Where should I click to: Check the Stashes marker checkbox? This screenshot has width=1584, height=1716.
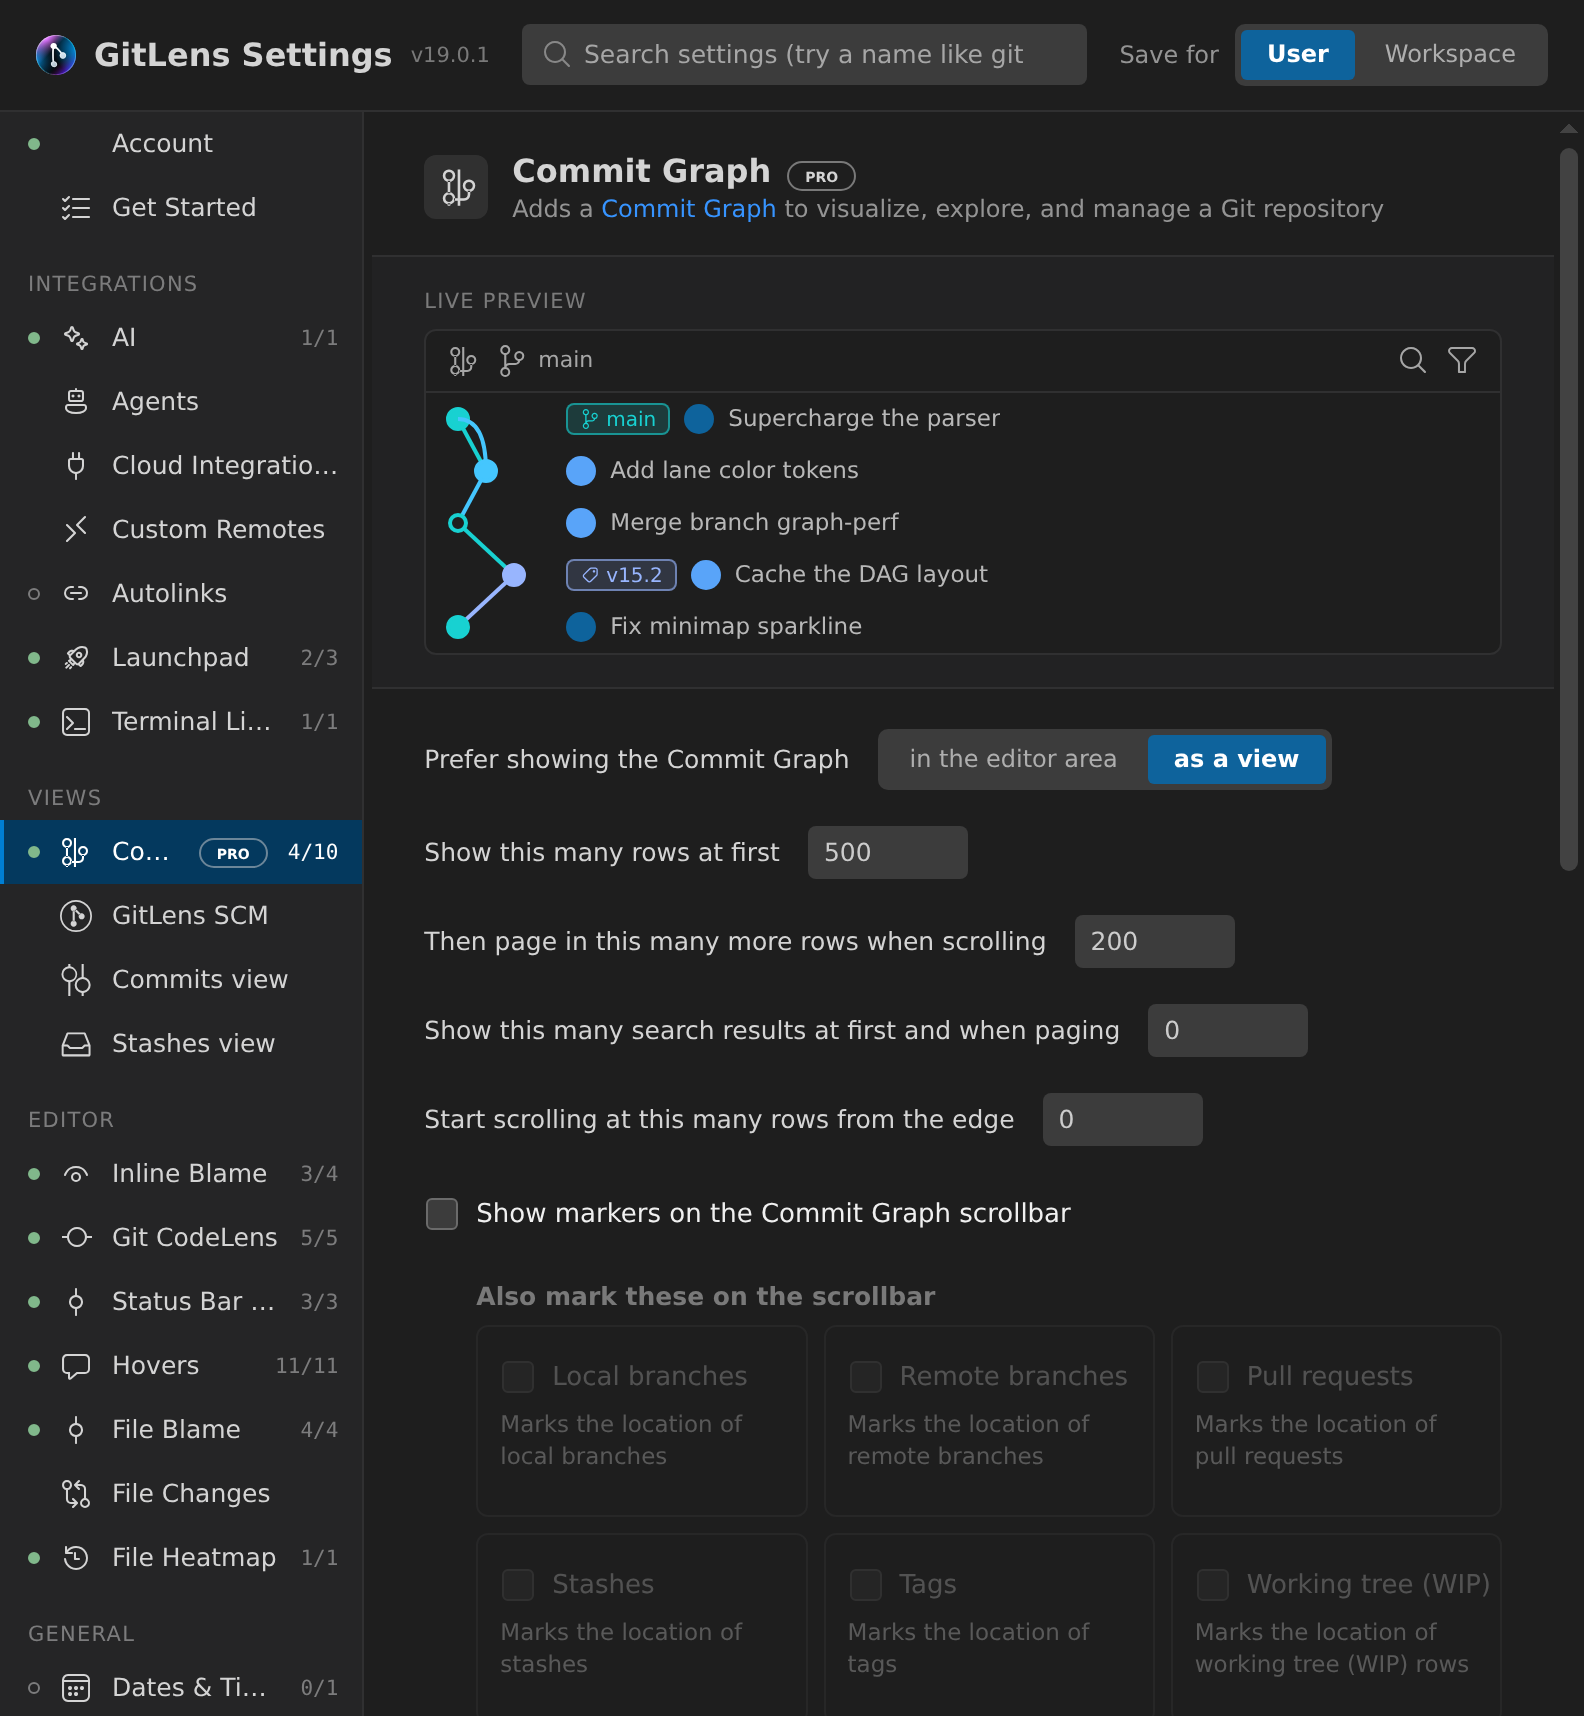point(517,1585)
